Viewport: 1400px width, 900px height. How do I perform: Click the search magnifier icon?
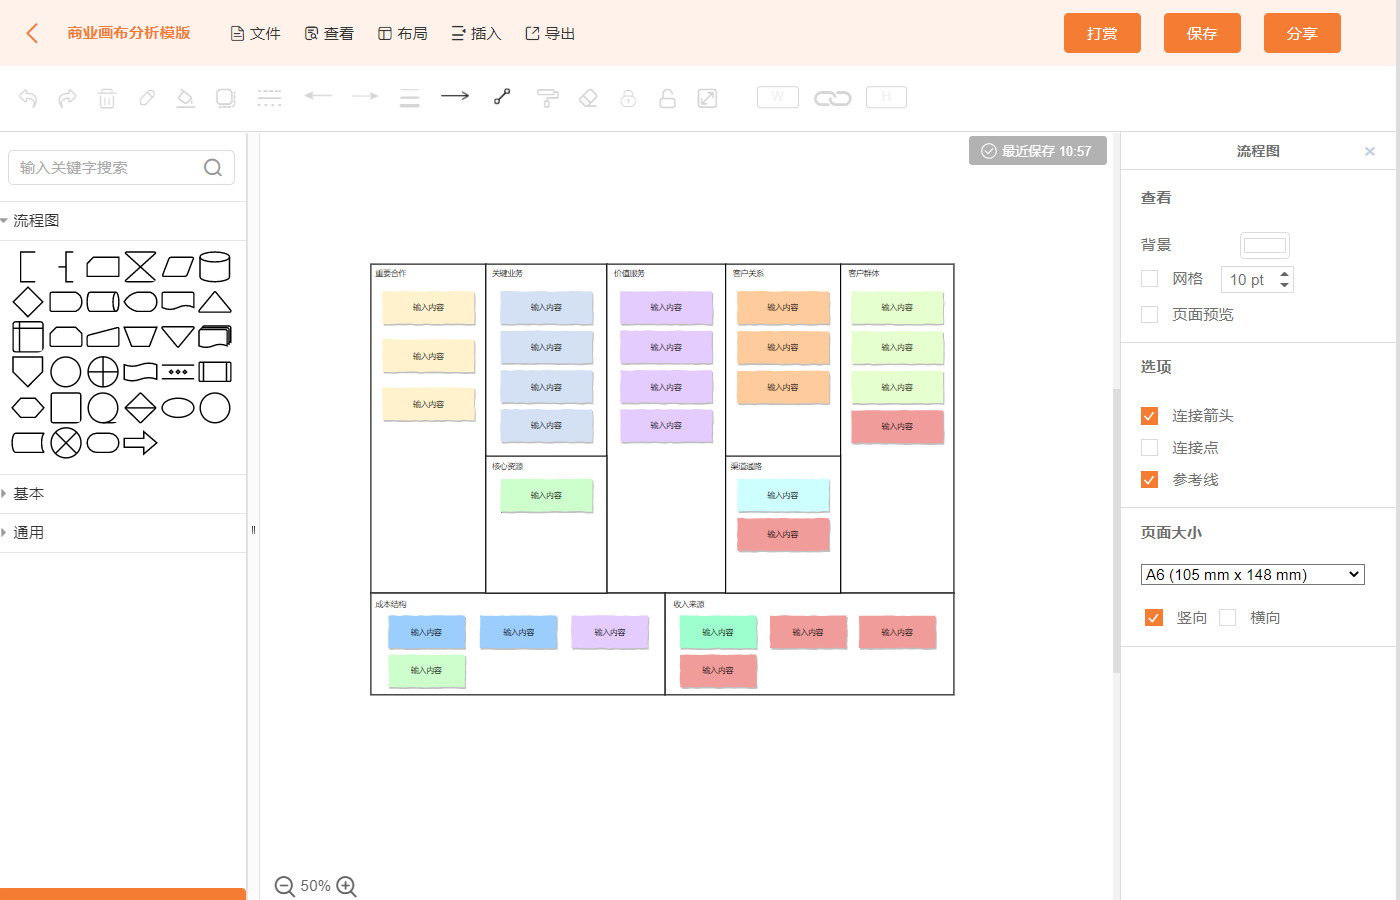[x=213, y=168]
